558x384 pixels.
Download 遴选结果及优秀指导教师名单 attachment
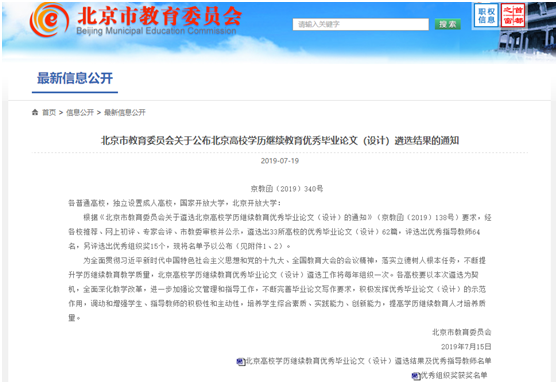point(368,361)
